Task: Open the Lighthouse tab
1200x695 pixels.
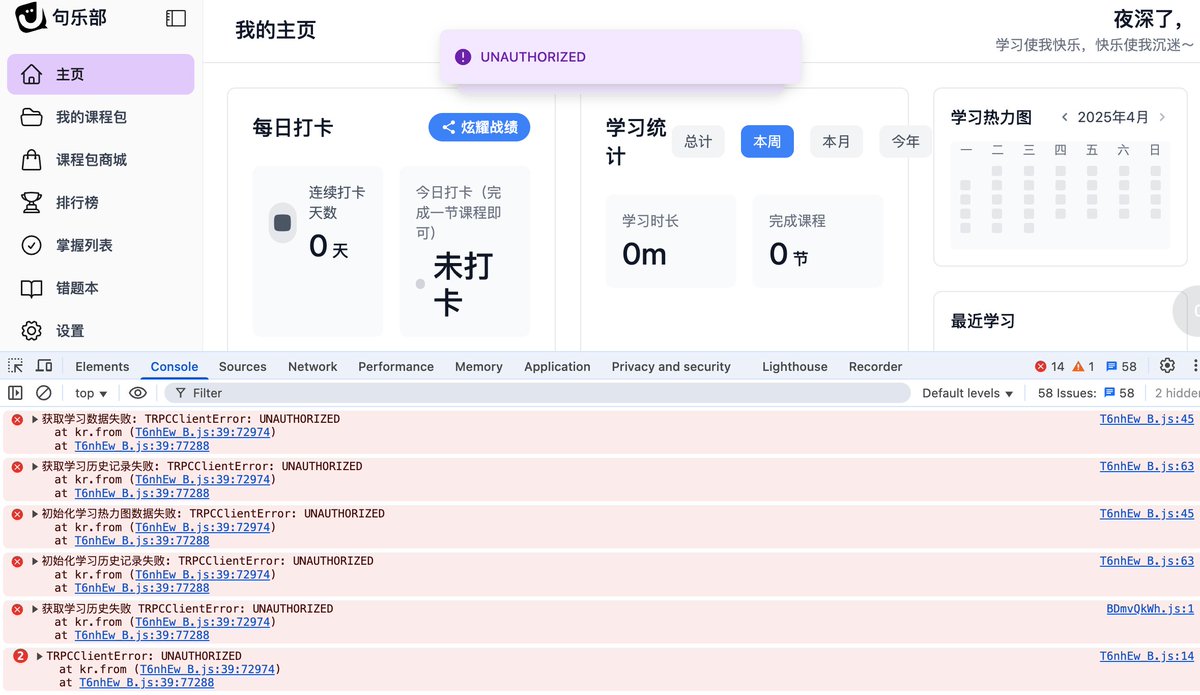Action: [x=795, y=367]
